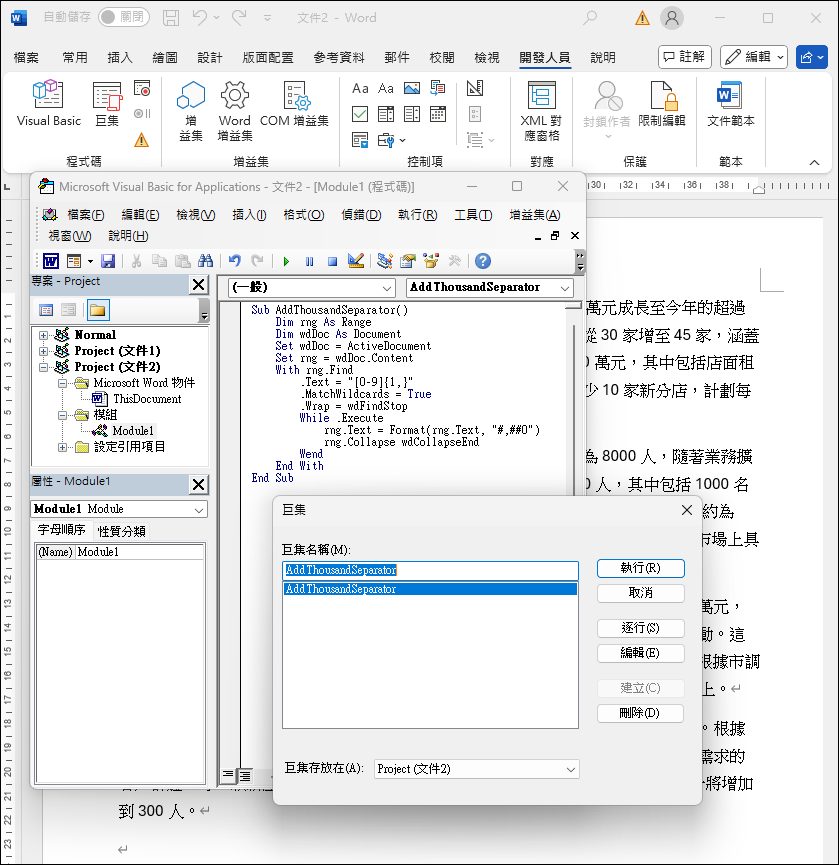Open Object Browser icon in VBA toolbar

[x=431, y=261]
